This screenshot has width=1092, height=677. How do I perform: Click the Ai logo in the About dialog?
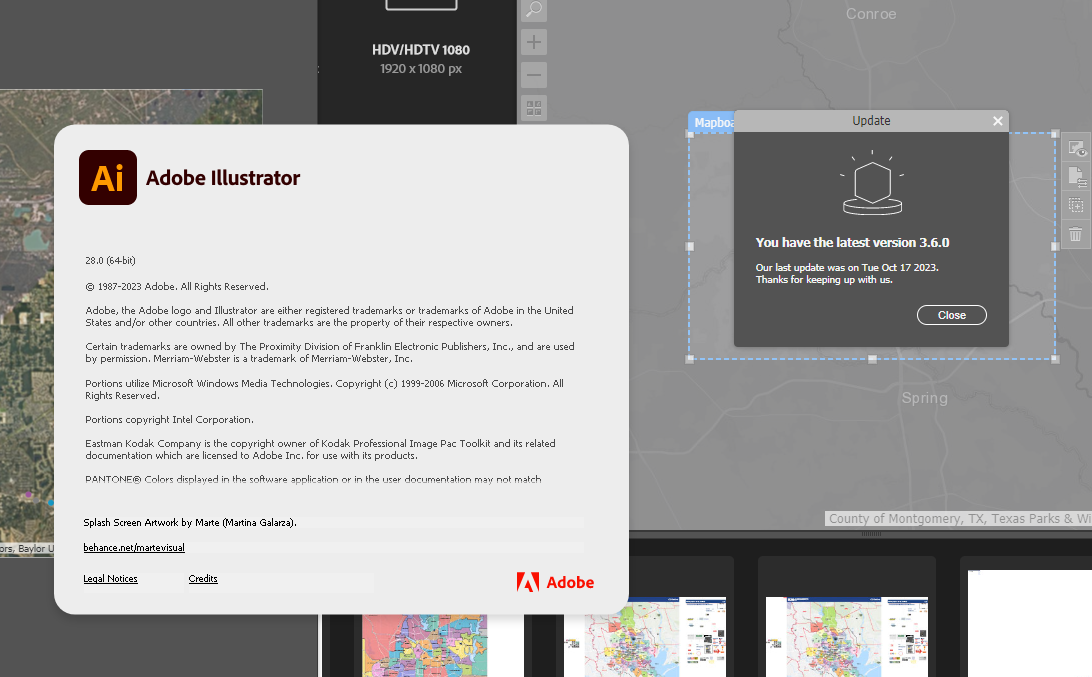[107, 177]
